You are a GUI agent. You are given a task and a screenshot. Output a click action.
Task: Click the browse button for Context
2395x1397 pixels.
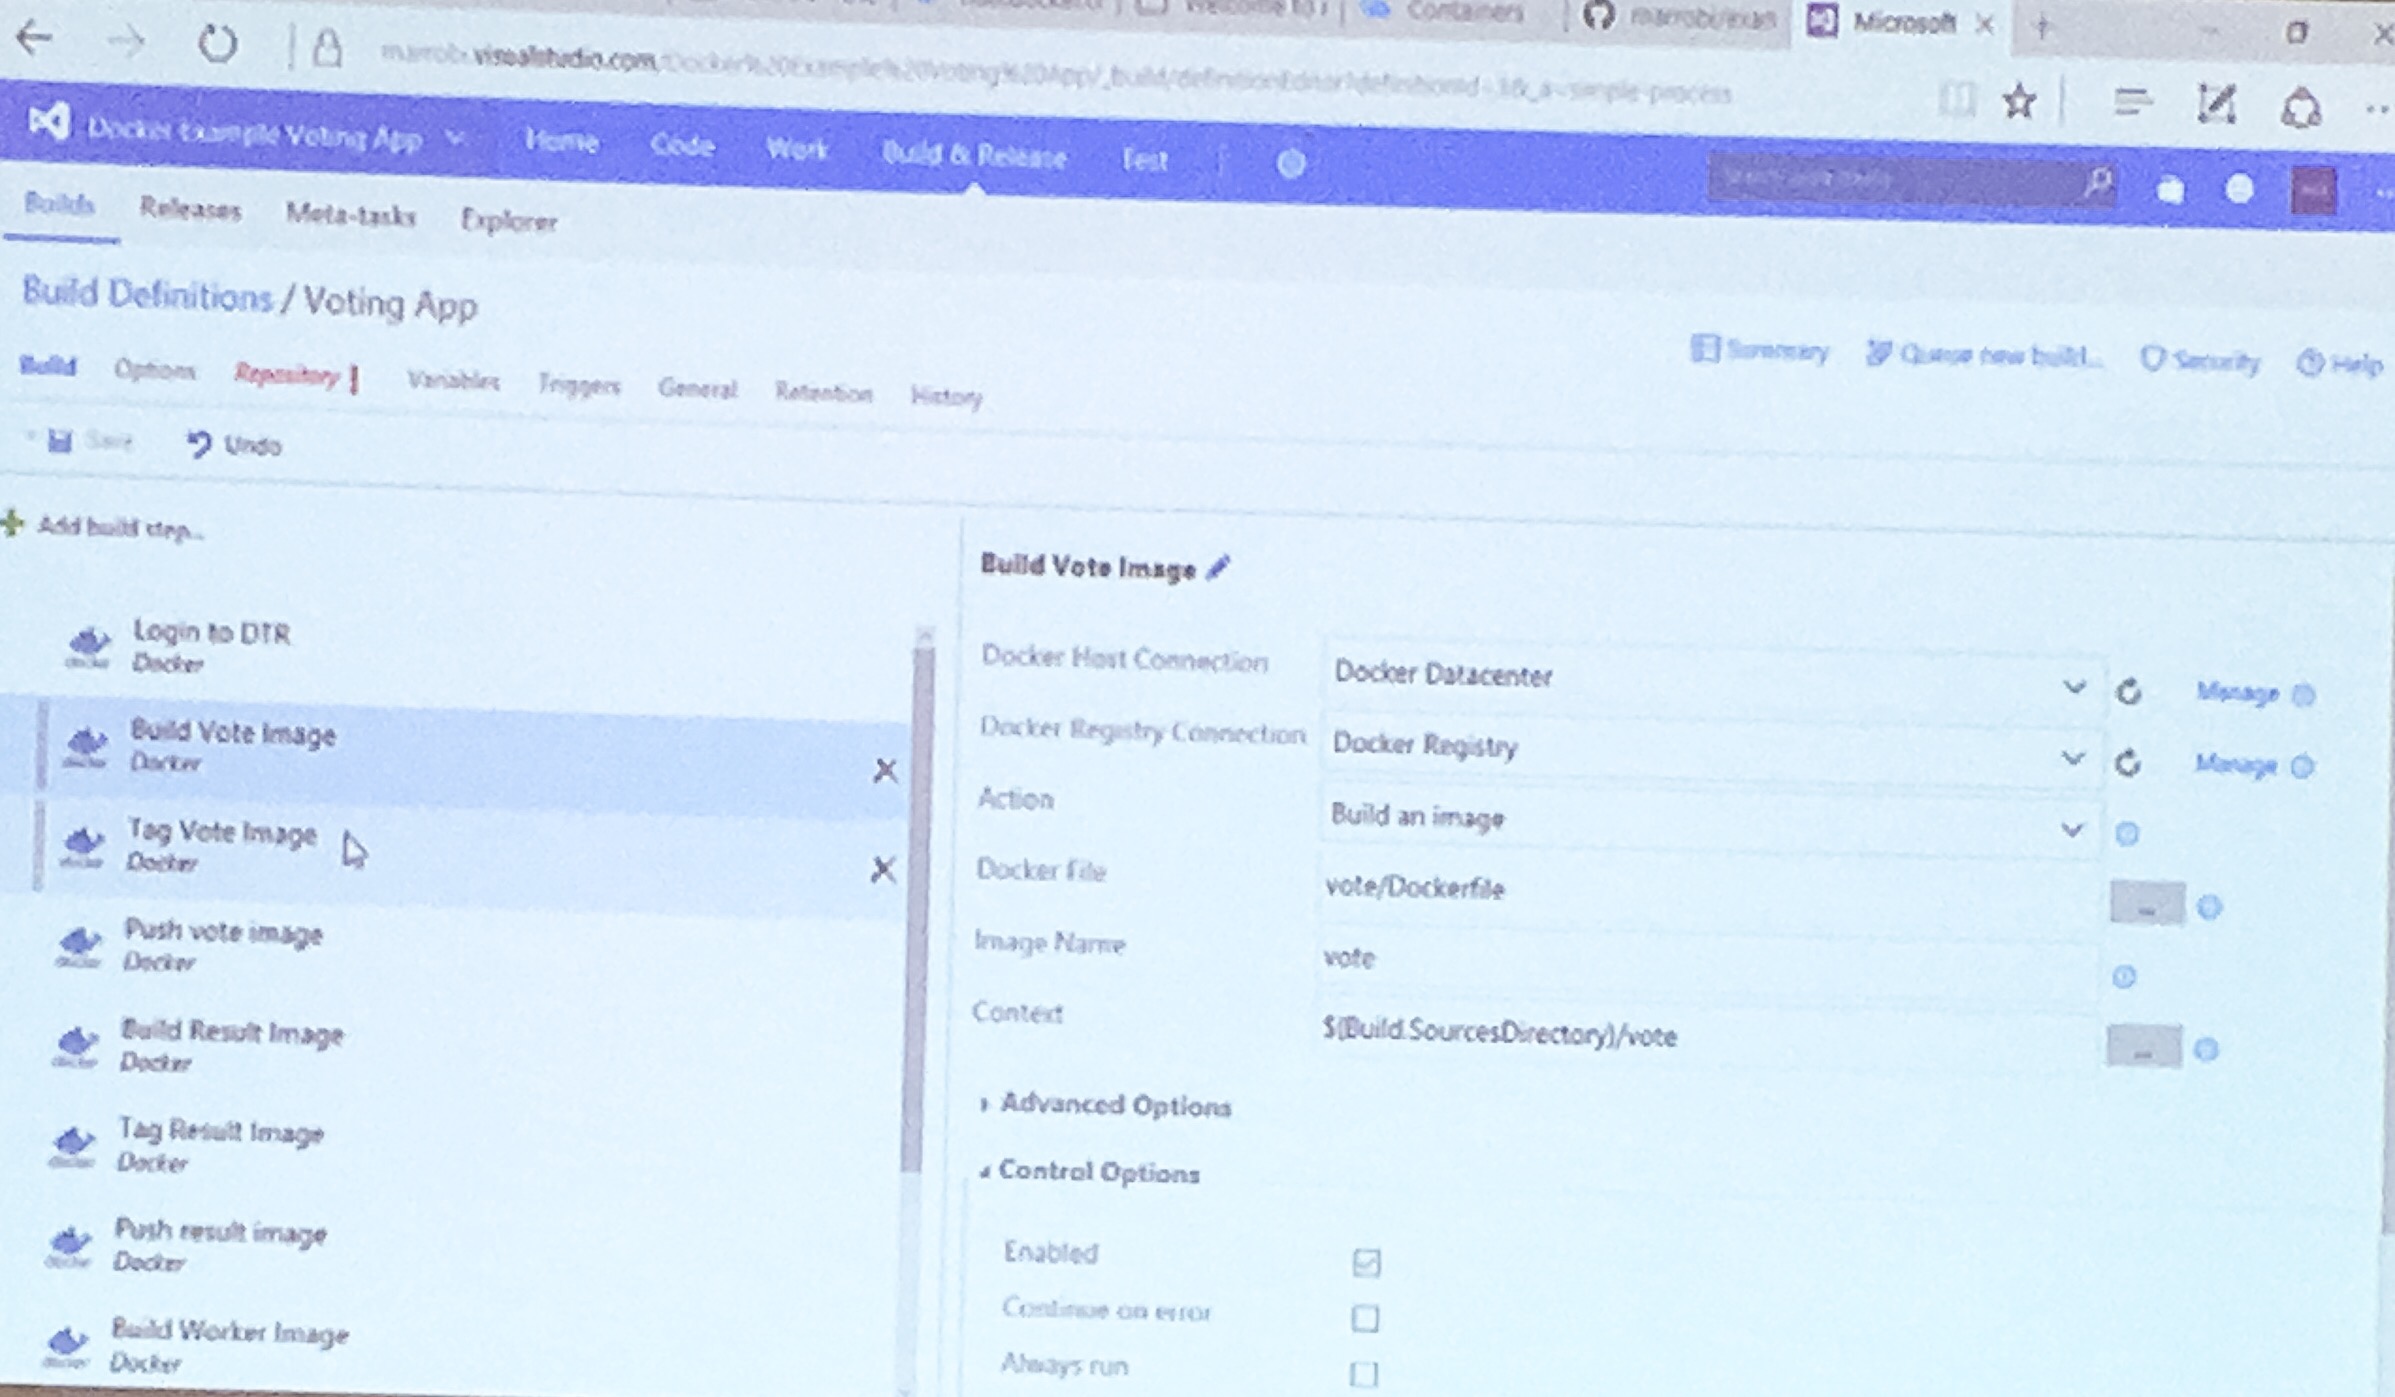2143,1047
